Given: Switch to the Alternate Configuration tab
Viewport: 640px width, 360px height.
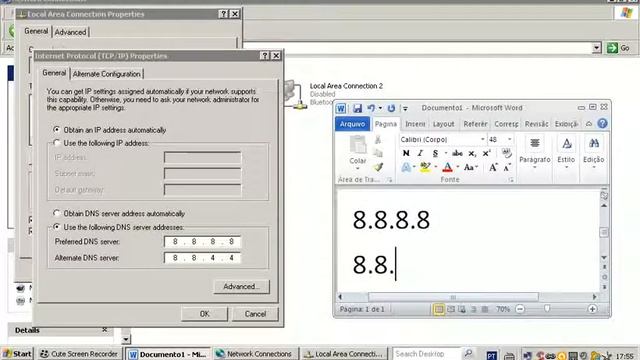Looking at the screenshot, I should 107,74.
